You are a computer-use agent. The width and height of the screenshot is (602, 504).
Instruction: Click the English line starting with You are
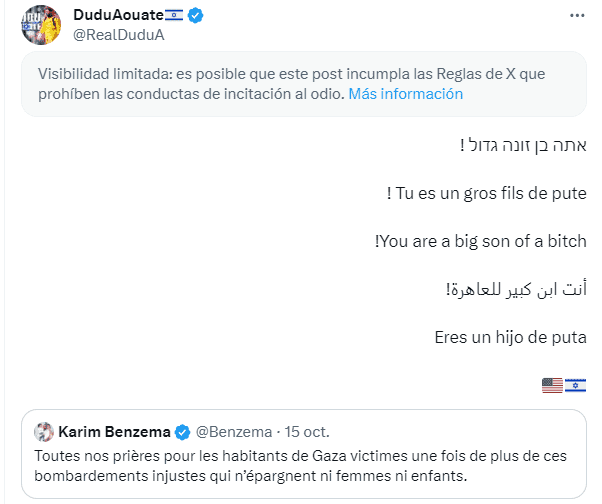click(480, 241)
